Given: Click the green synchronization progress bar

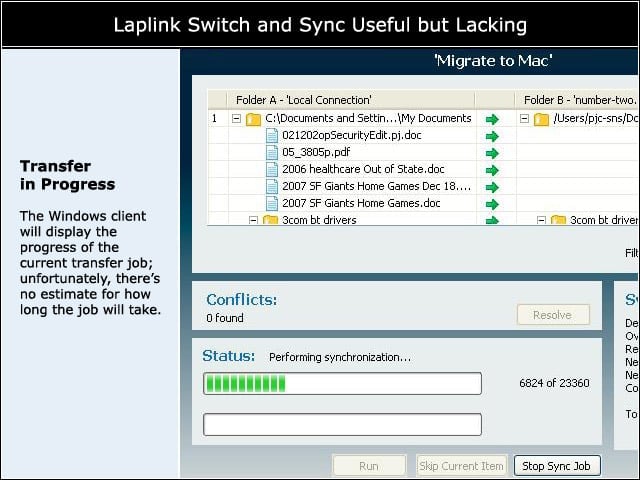Looking at the screenshot, I should pos(342,383).
